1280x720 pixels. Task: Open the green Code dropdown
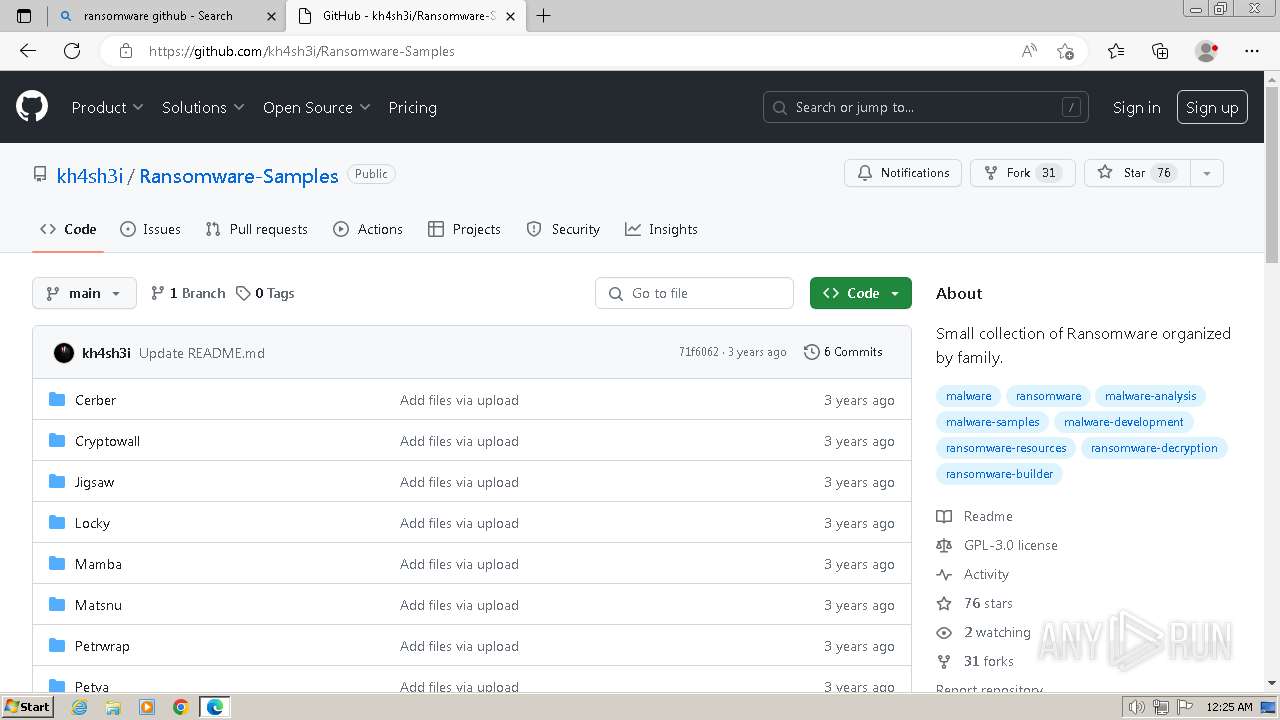pos(861,293)
